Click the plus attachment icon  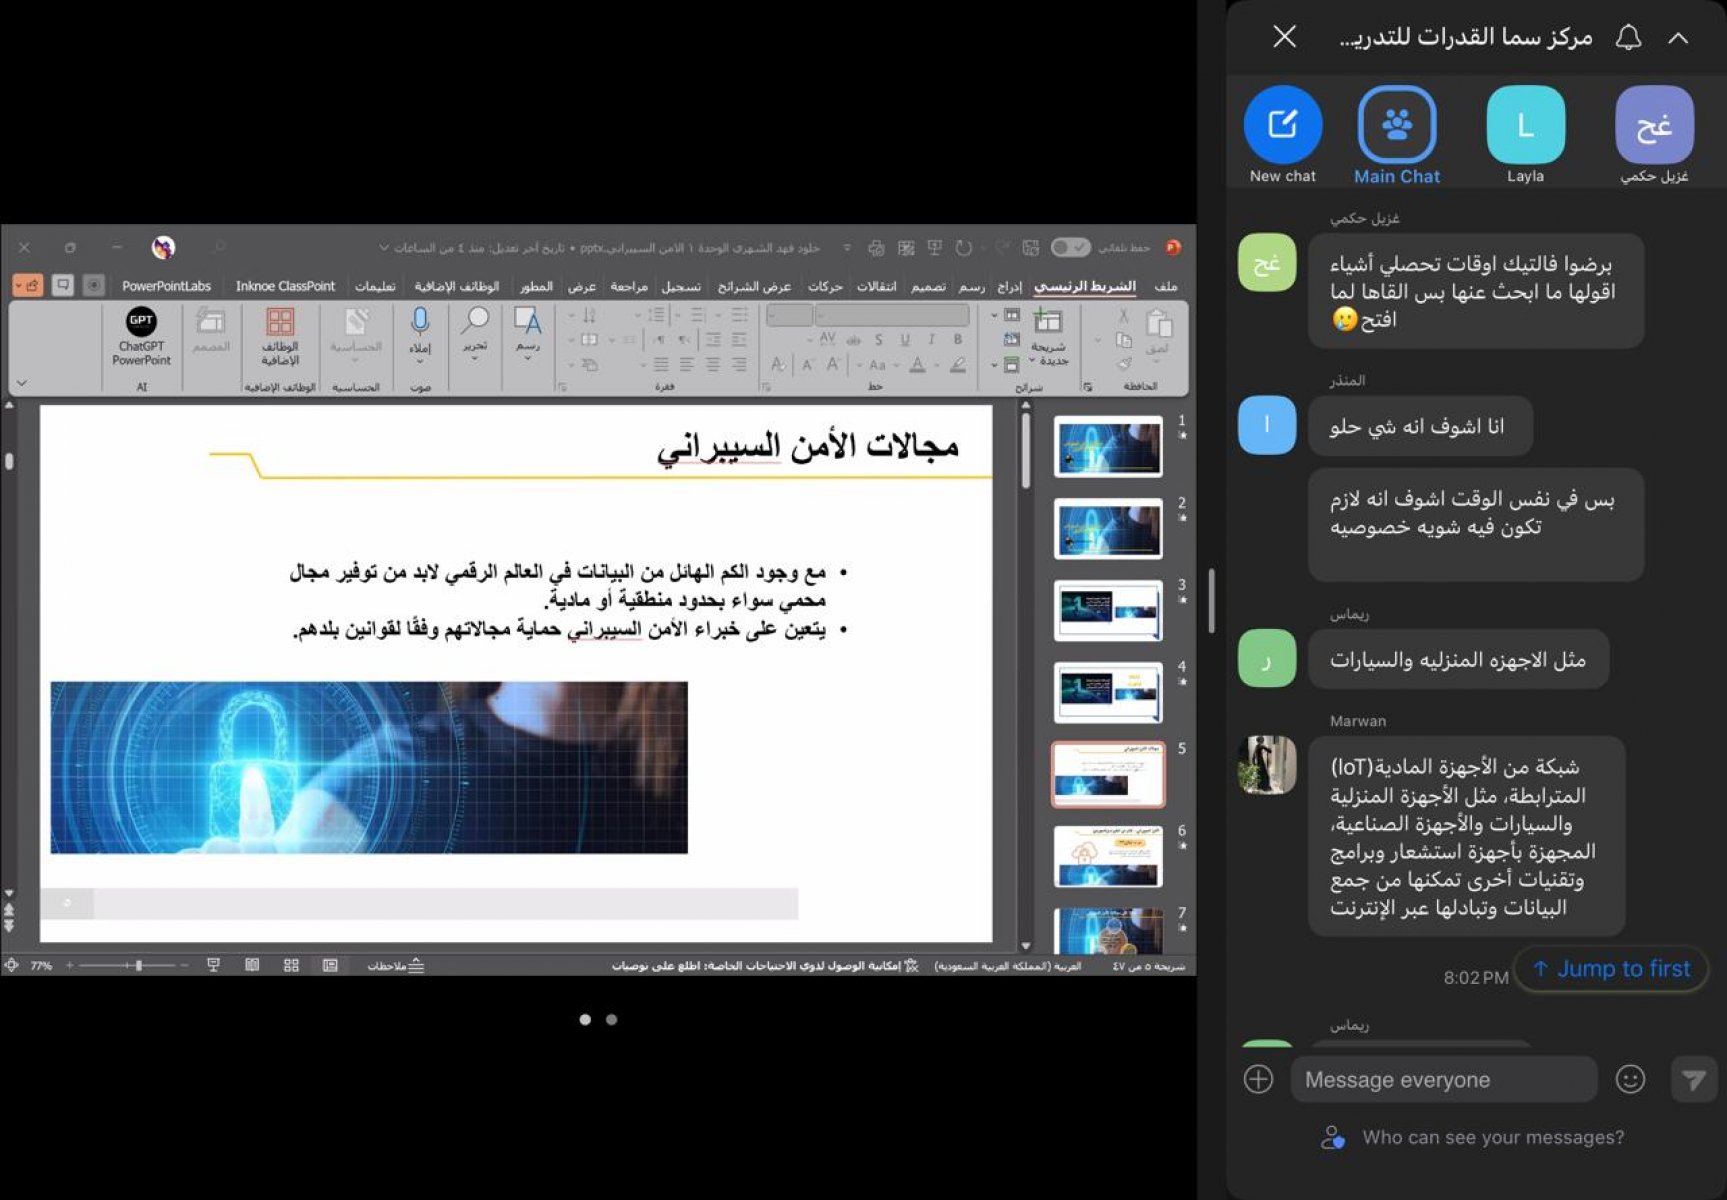(1258, 1079)
